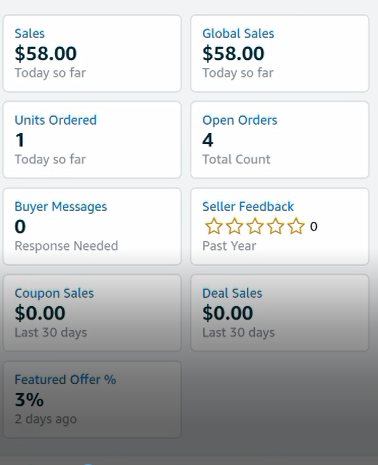Viewport: 378px width, 465px height.
Task: Click the $58.00 Global Sales amount
Action: (x=233, y=53)
